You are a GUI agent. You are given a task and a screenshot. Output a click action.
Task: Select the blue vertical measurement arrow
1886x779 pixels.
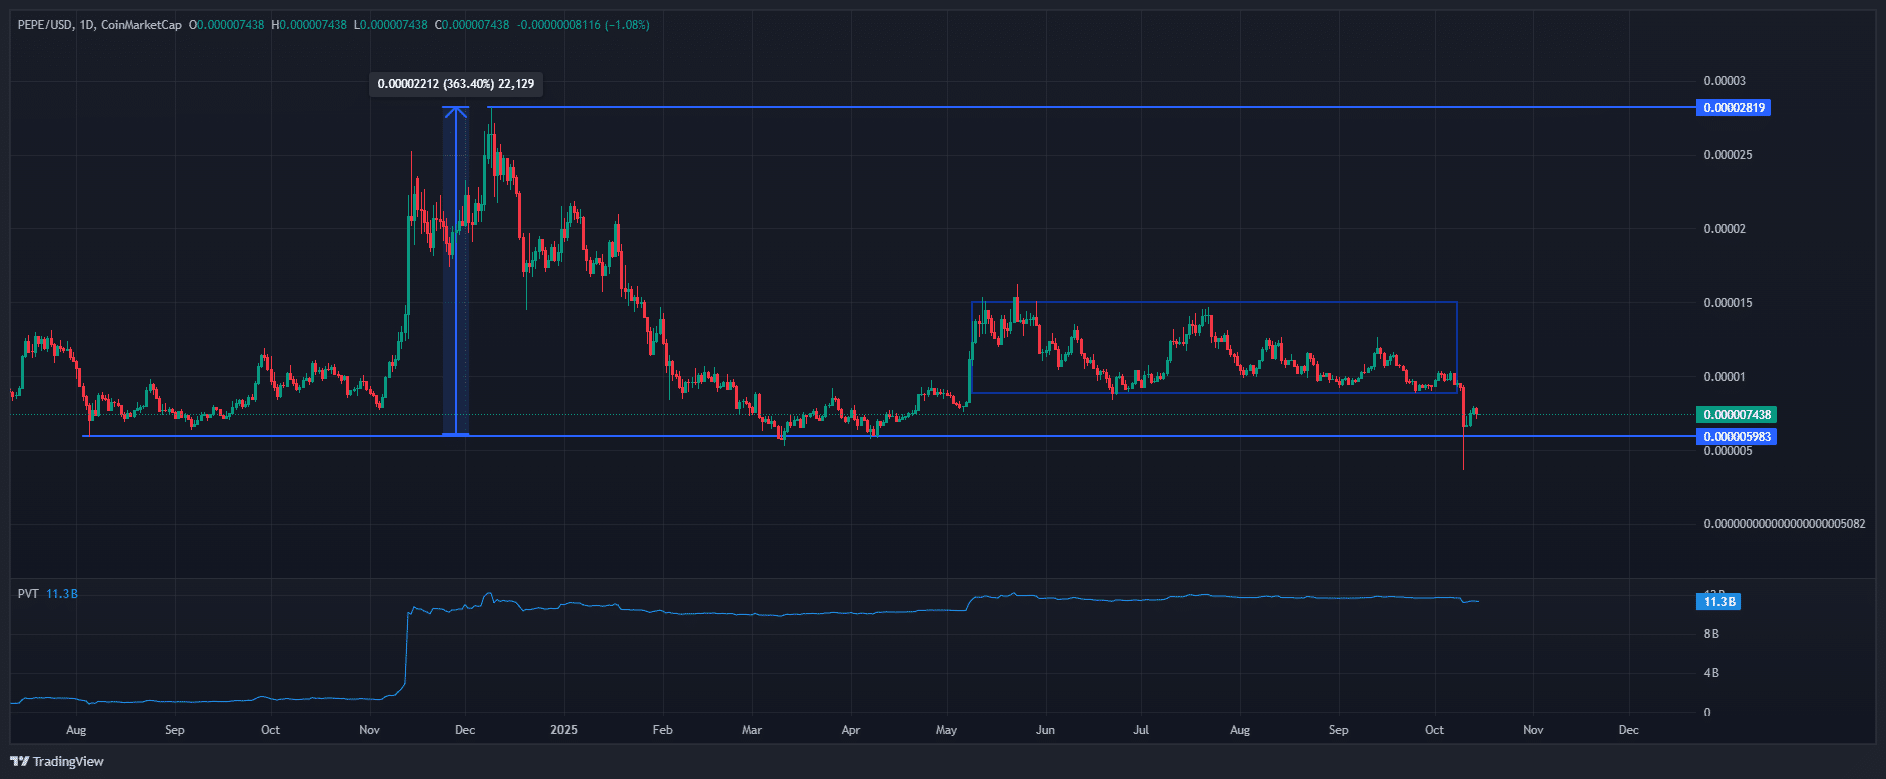456,270
